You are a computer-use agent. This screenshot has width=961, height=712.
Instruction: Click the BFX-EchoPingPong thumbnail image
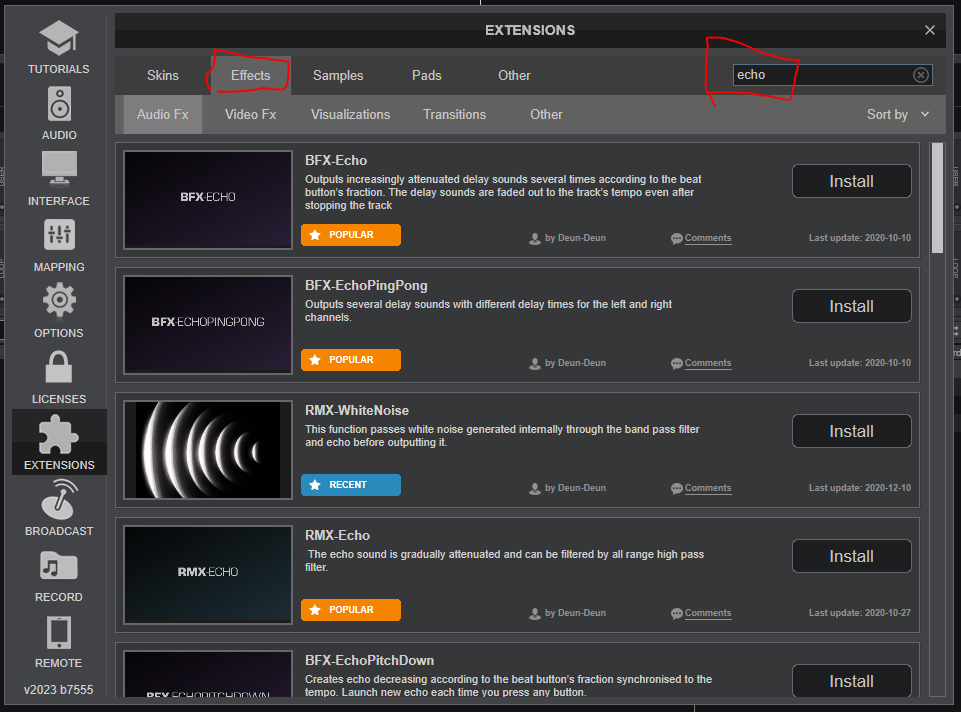208,325
